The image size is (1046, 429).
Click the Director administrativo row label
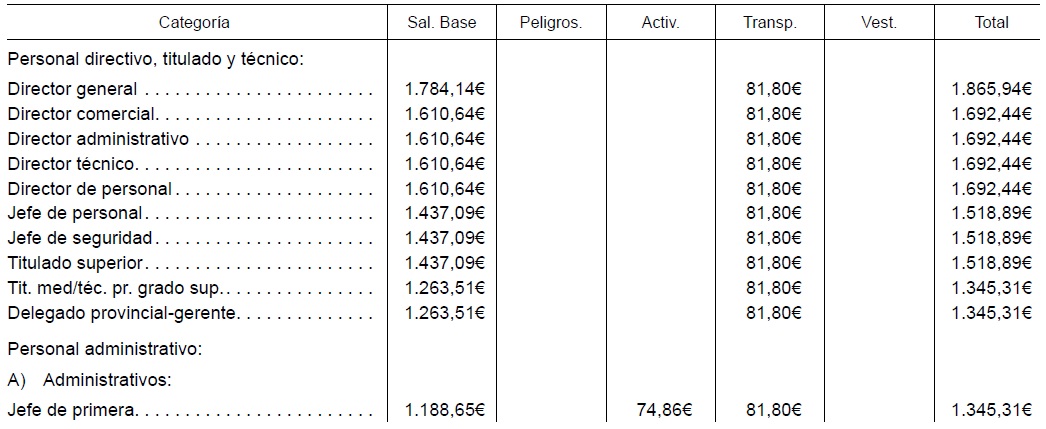pyautogui.click(x=99, y=139)
